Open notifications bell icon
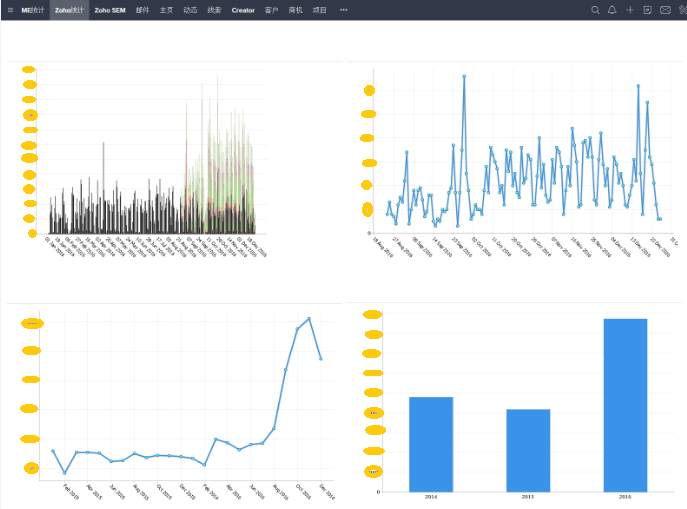This screenshot has height=509, width=687. (x=612, y=10)
